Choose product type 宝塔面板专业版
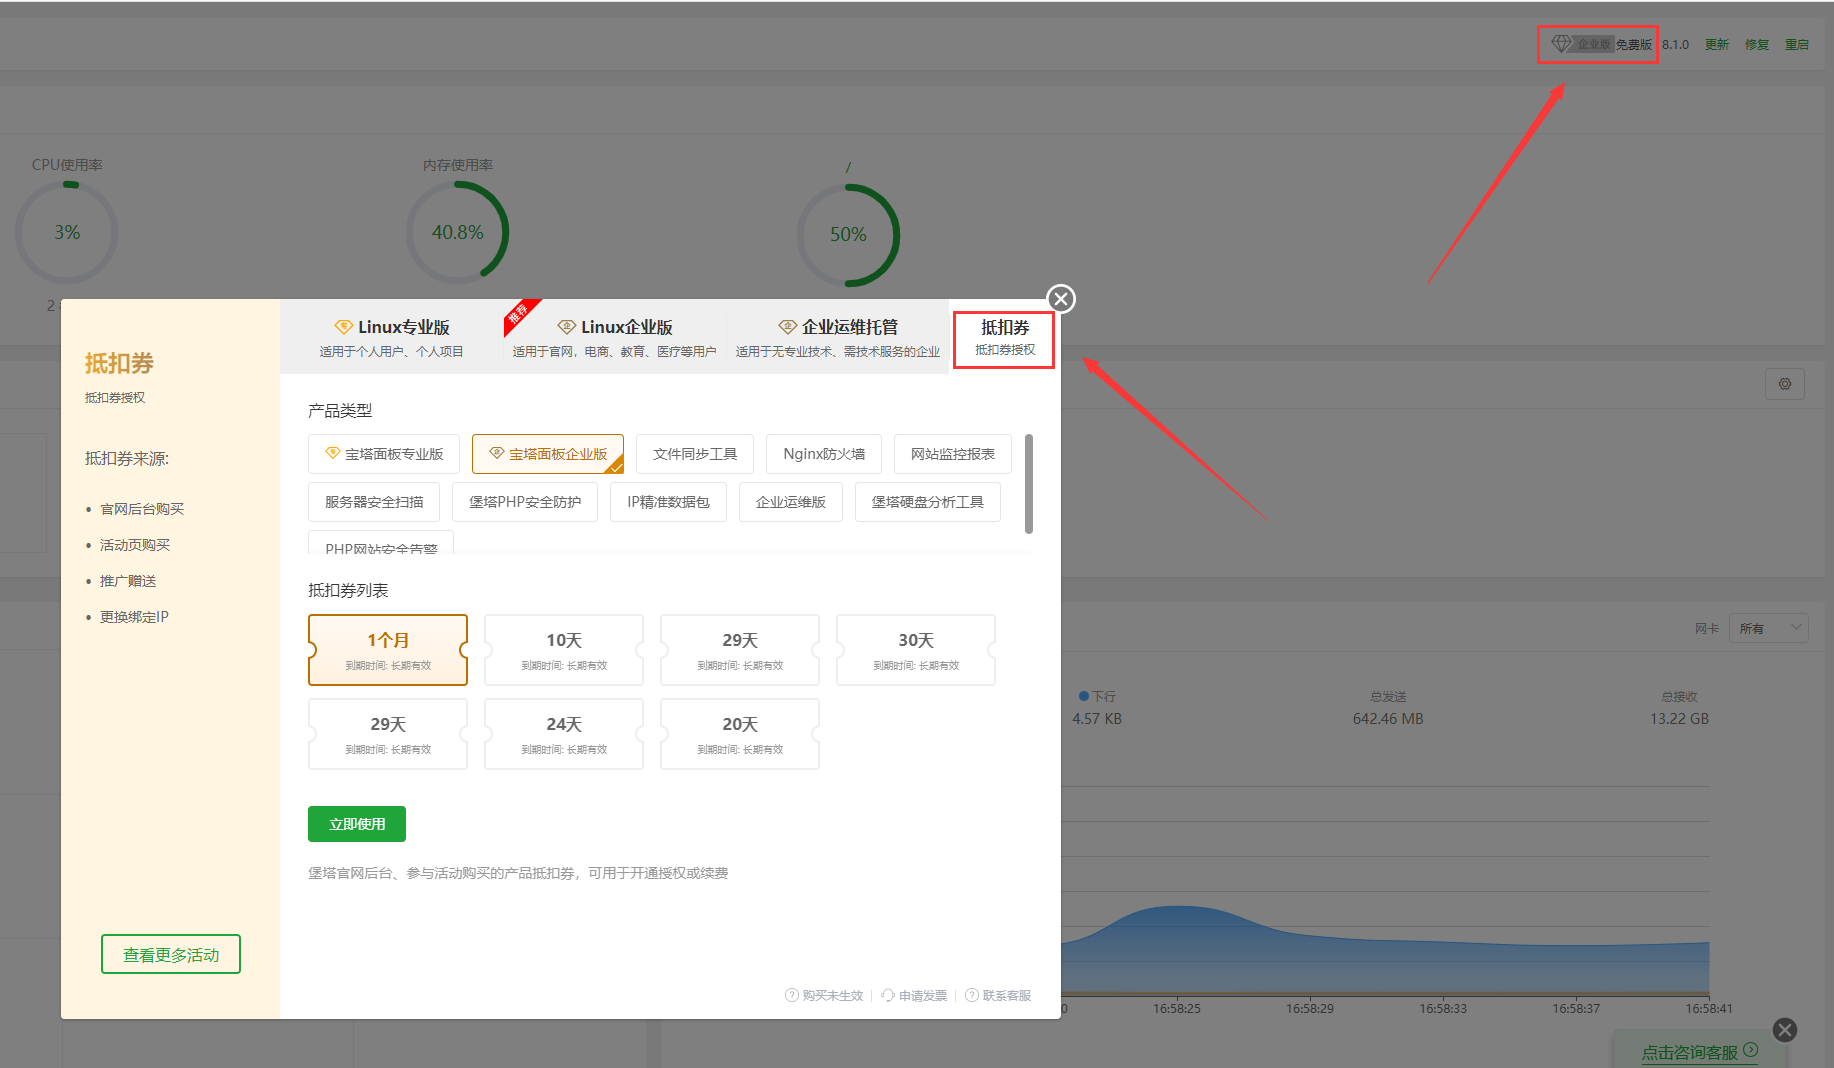Viewport: 1834px width, 1068px height. click(x=384, y=454)
